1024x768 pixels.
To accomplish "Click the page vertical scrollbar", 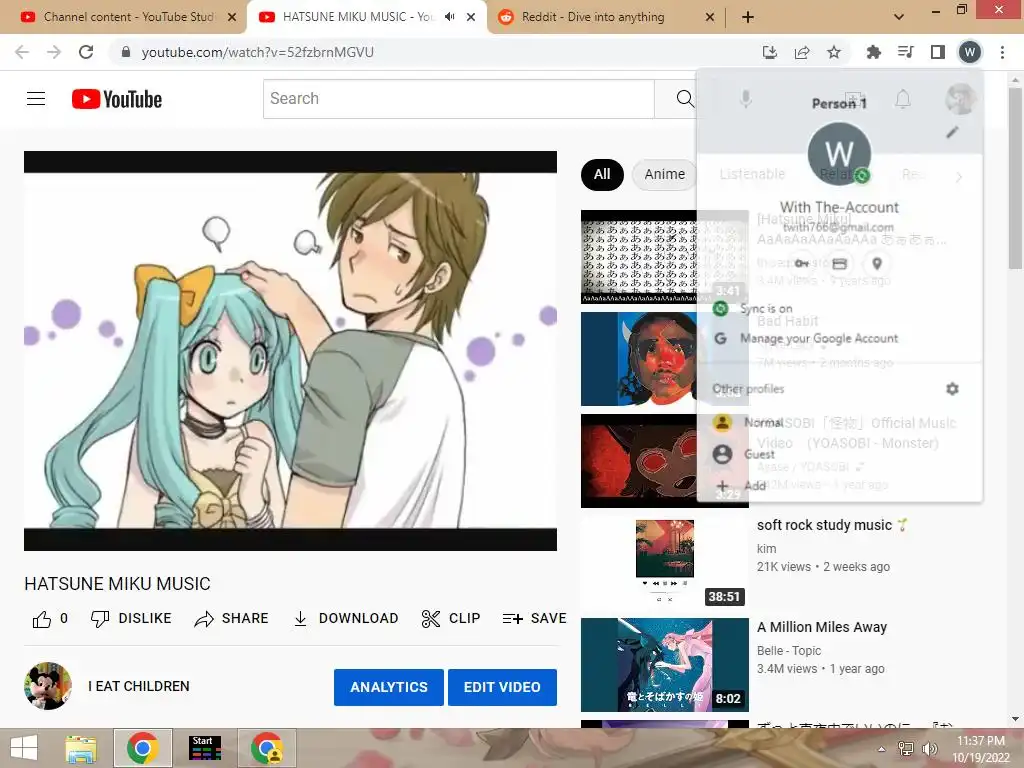I will click(1015, 178).
